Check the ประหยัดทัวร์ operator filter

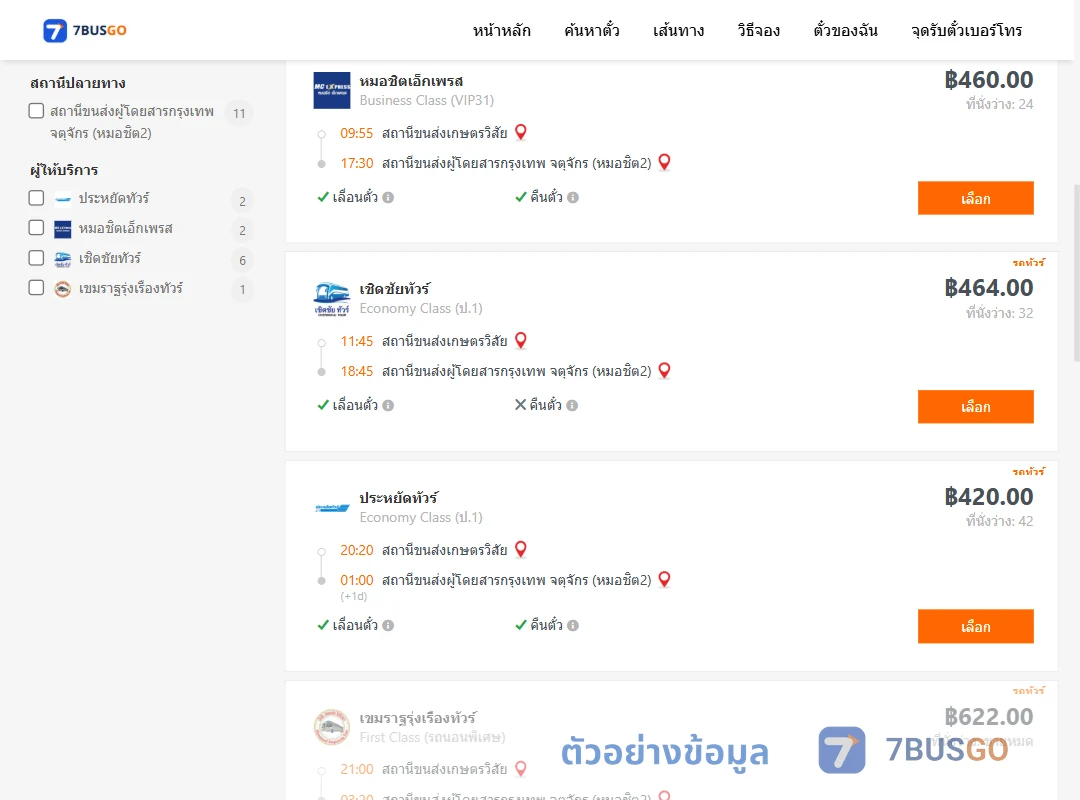[x=36, y=198]
